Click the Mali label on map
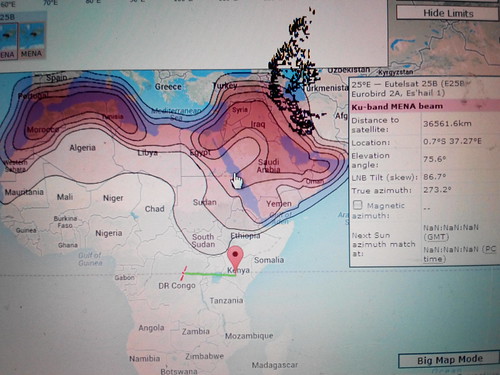Viewport: 500px width, 375px height. 65,197
